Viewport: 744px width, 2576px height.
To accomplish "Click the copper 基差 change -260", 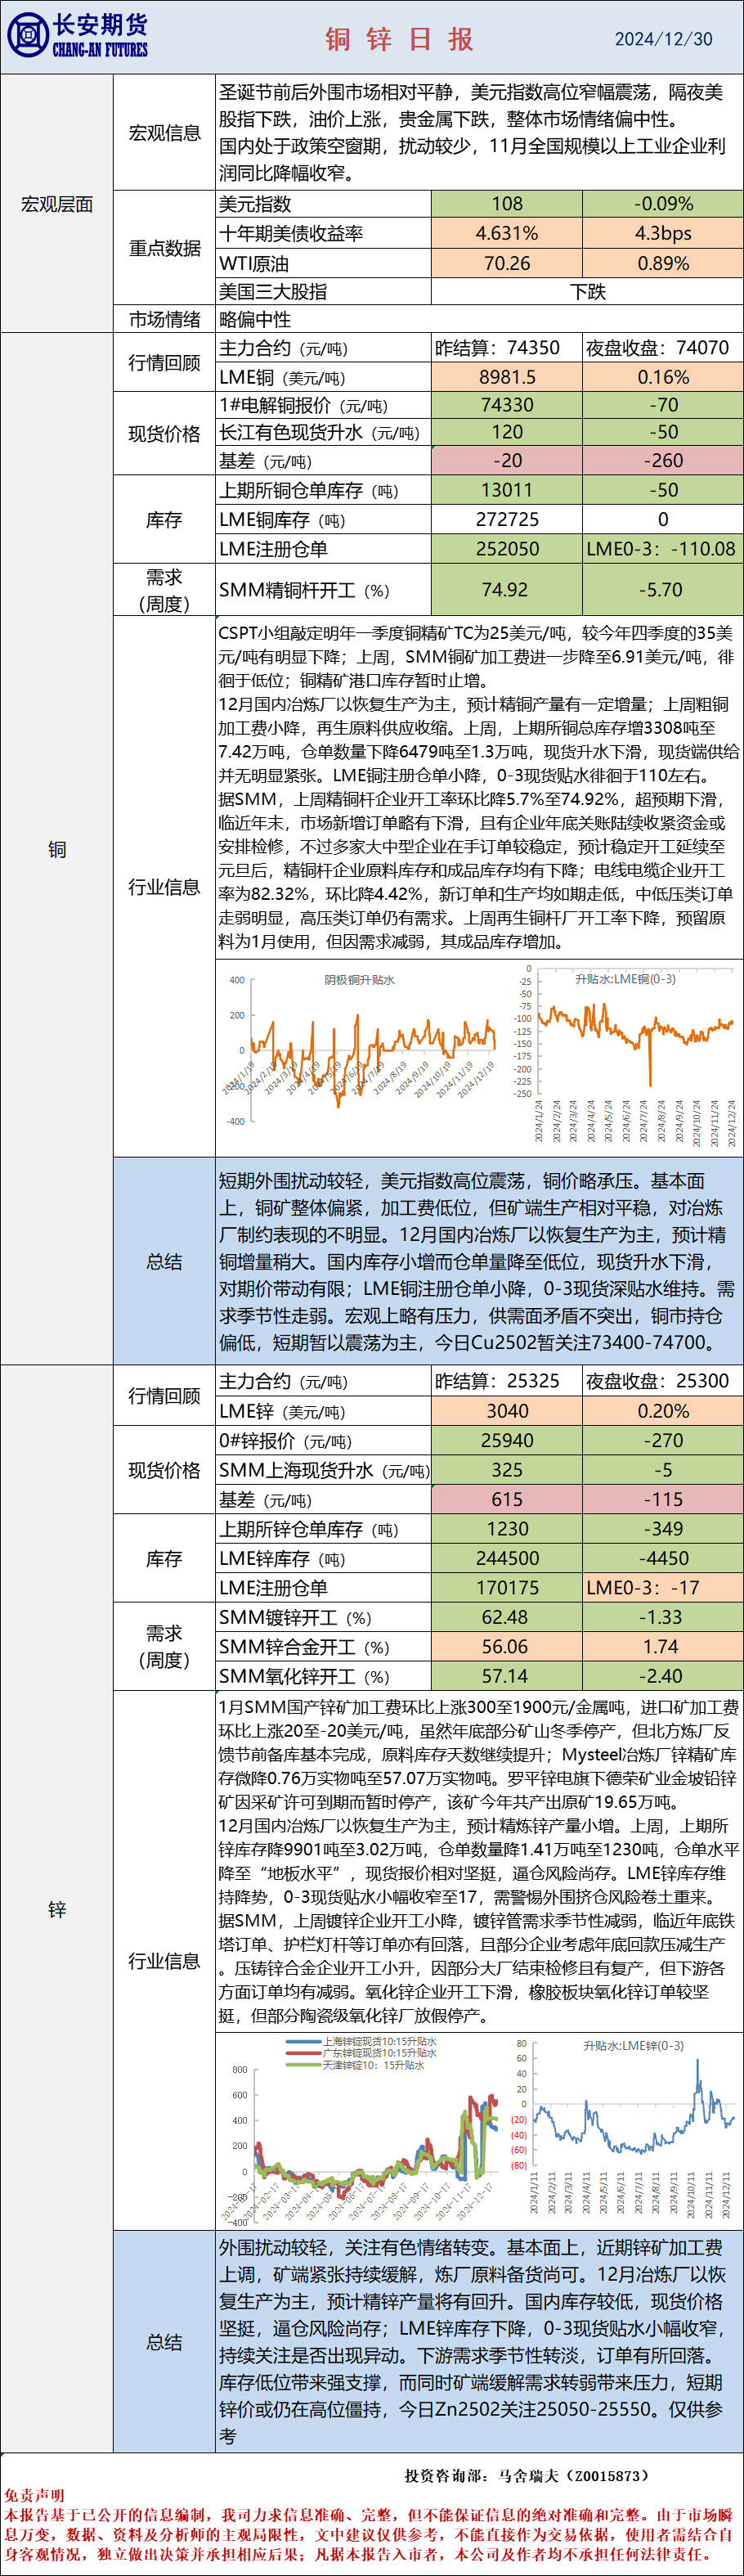I will coord(663,461).
